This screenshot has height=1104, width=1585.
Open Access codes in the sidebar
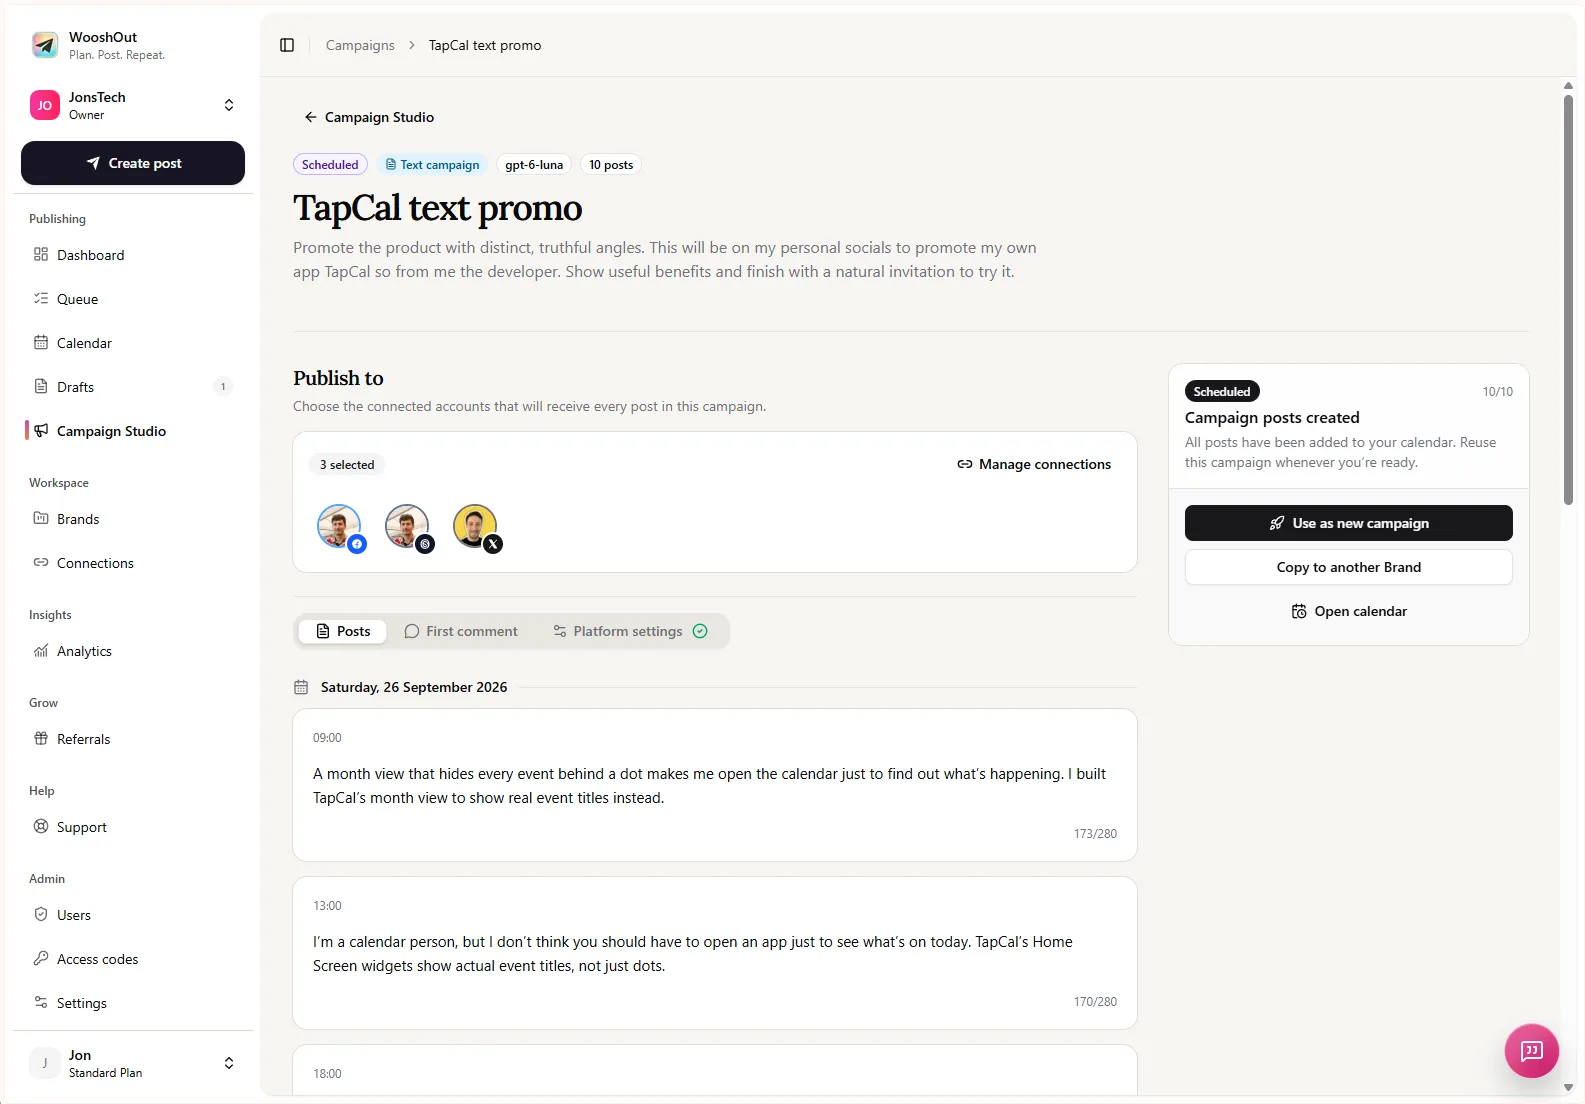133,959
